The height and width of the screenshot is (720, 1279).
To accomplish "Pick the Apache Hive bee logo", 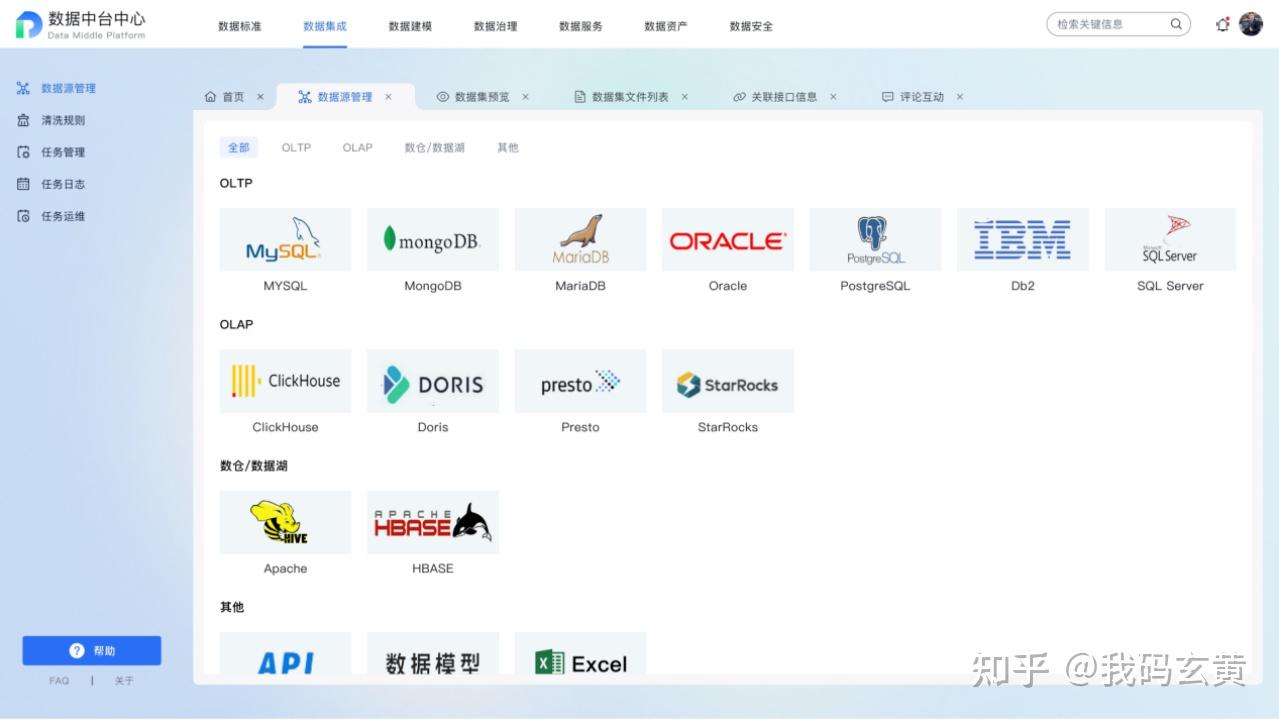I will point(285,522).
